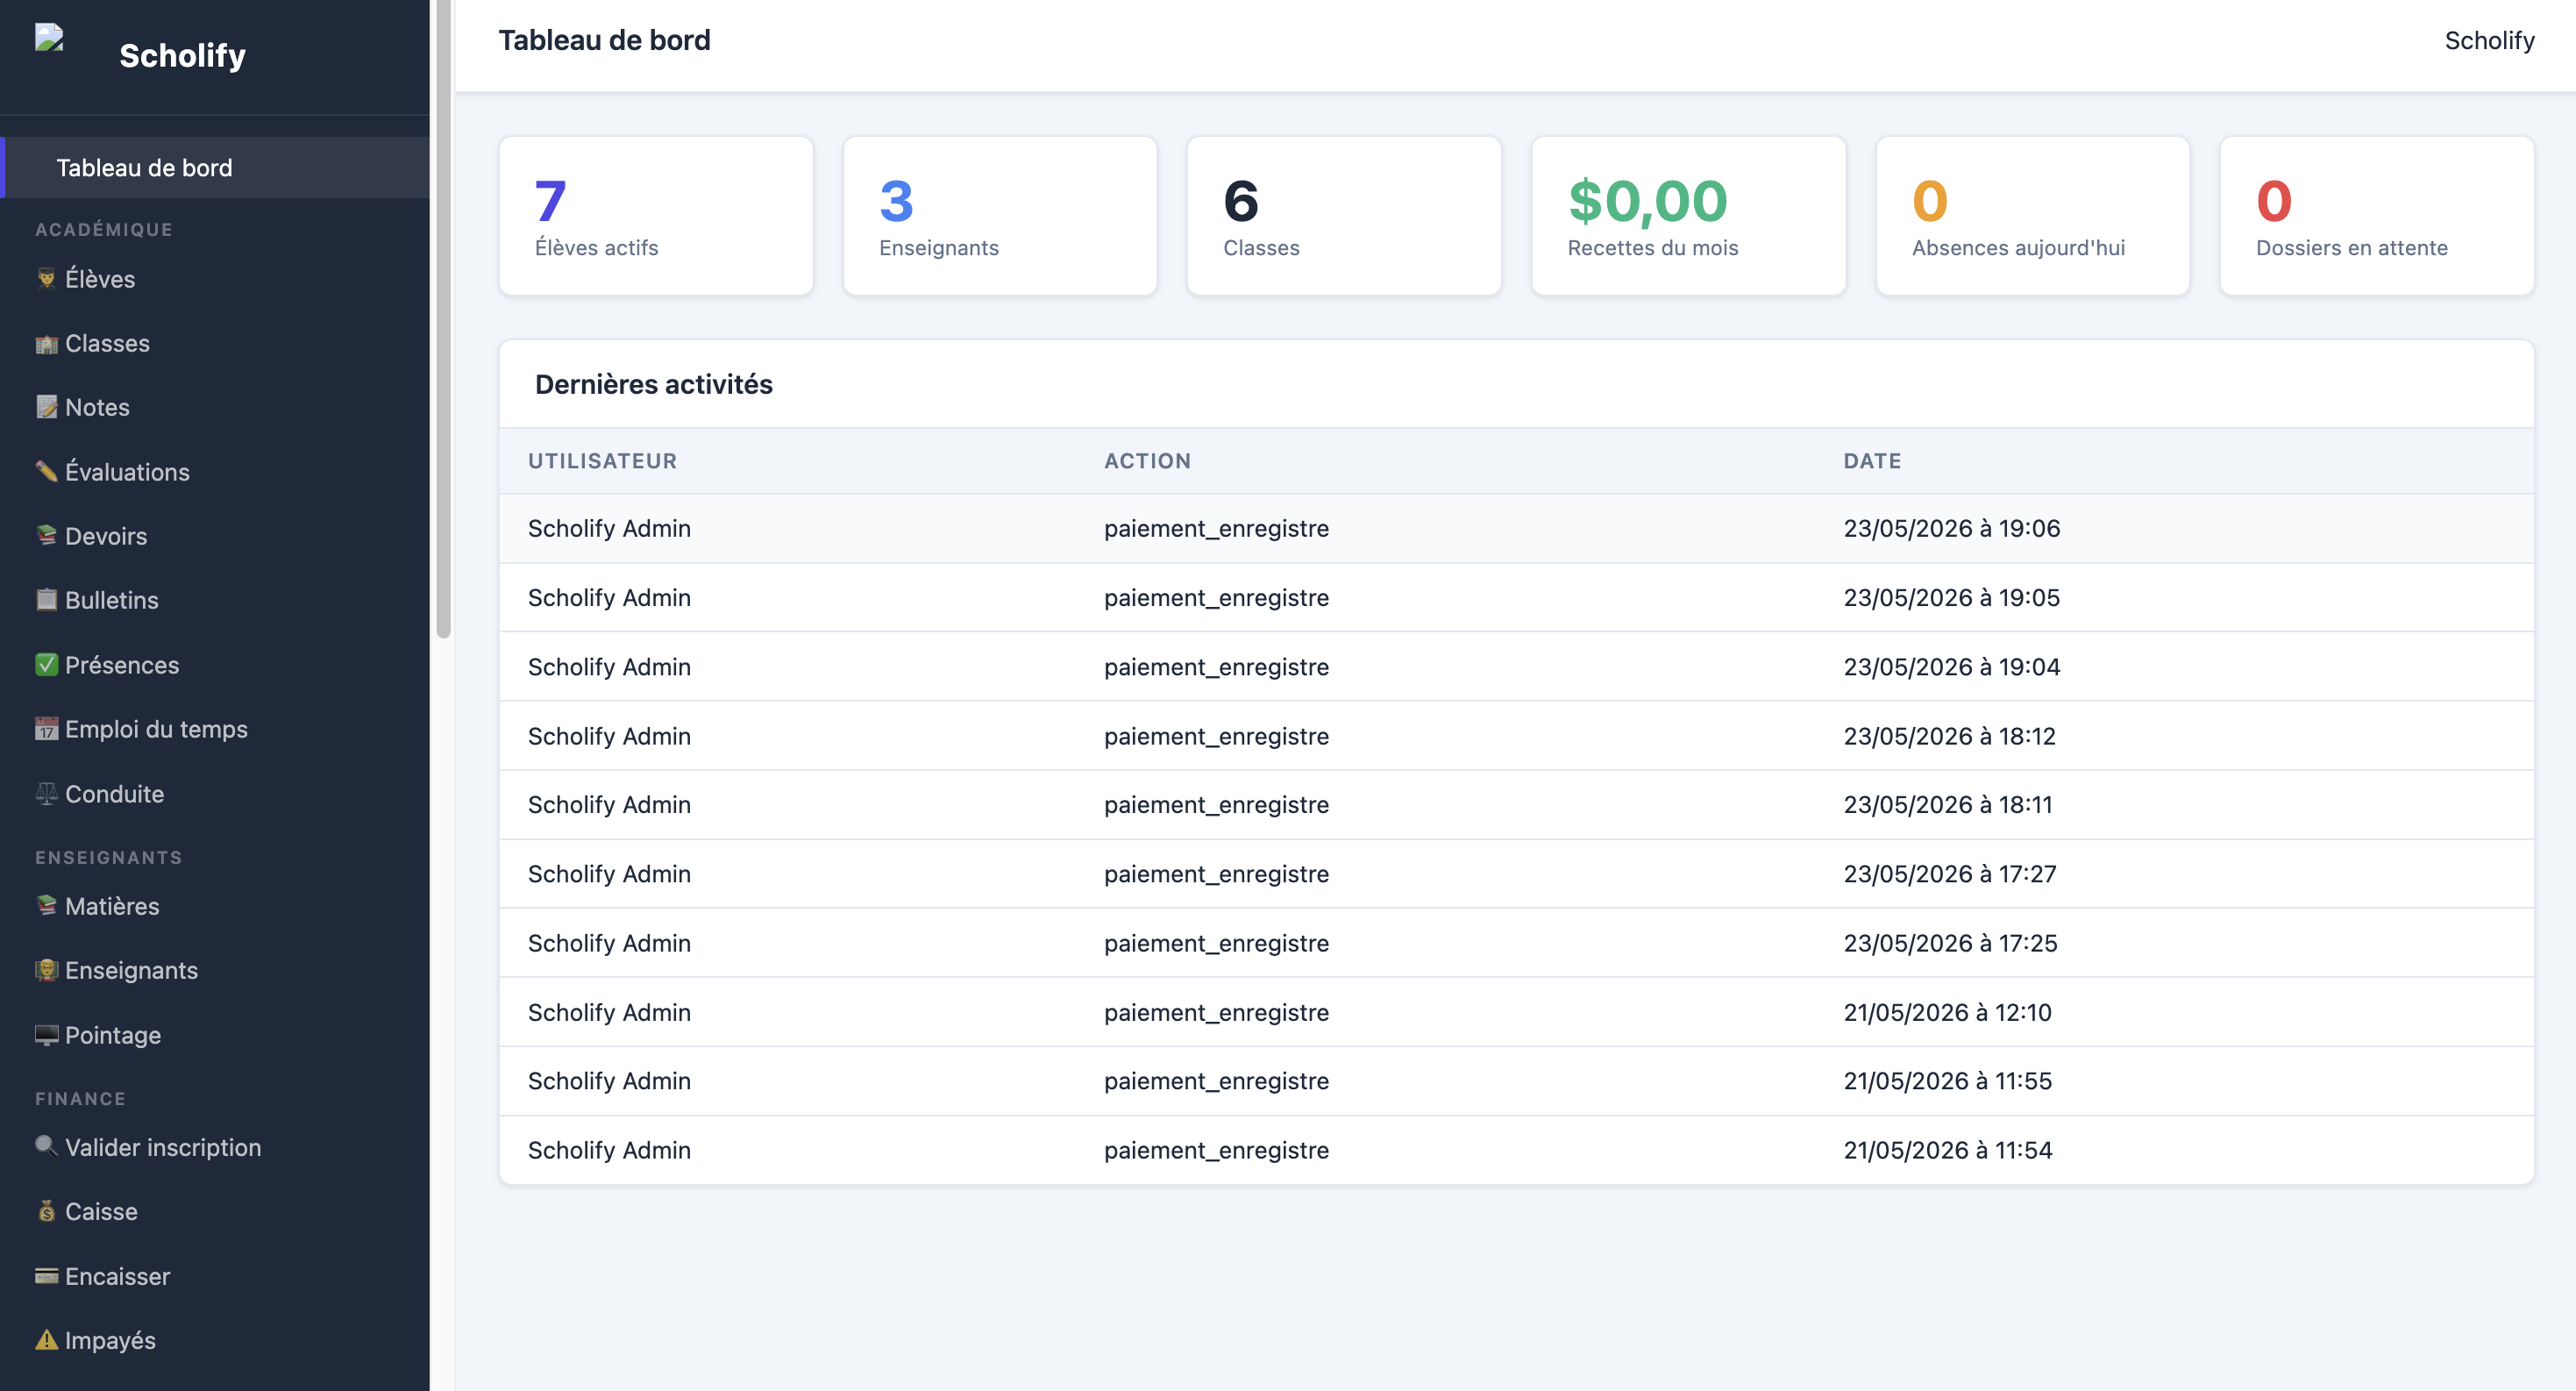The image size is (2576, 1391).
Task: Click the Enseignants teacher icon
Action: (x=46, y=970)
